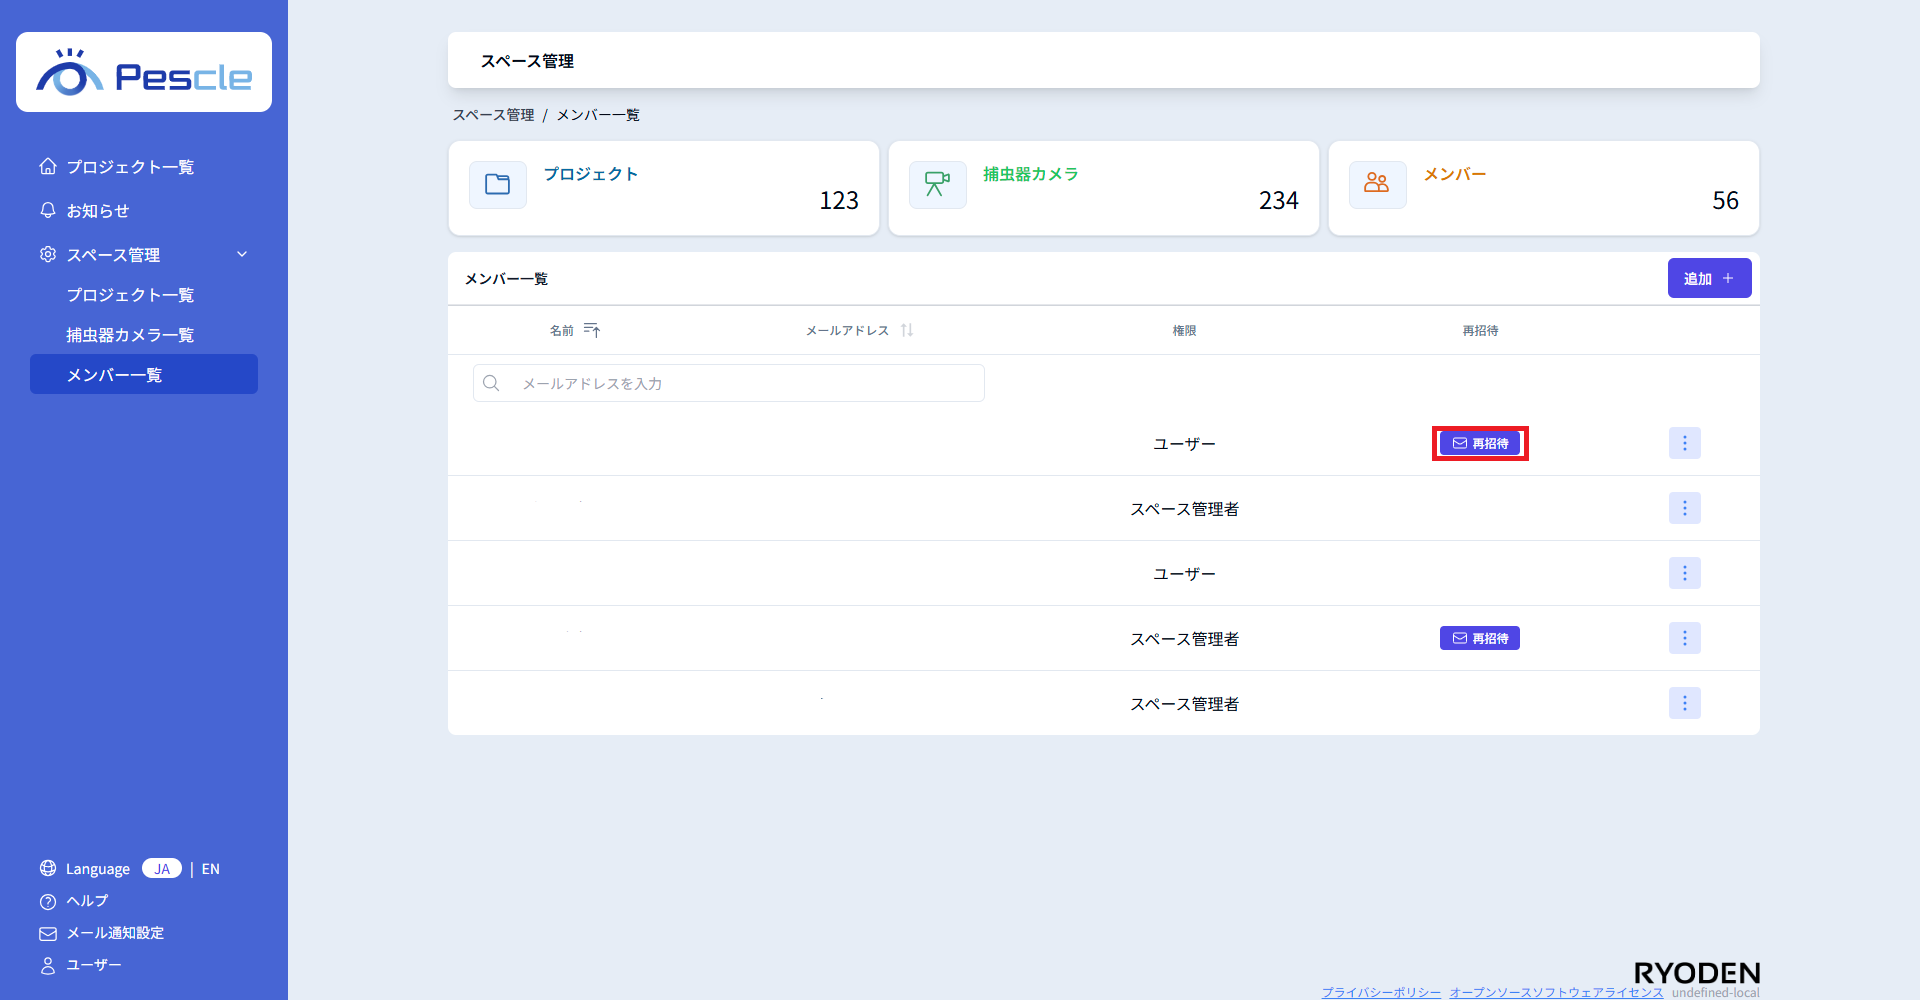Collapse the スペース管理 sidebar chevron
Screen dimensions: 1920x1000
tap(242, 254)
